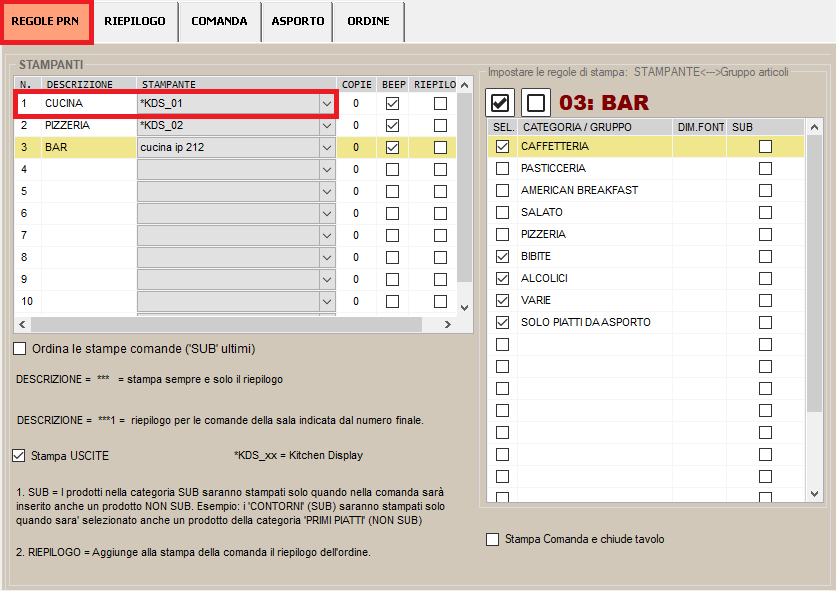Go to the COMANDA tab
836x591 pixels.
(x=219, y=21)
